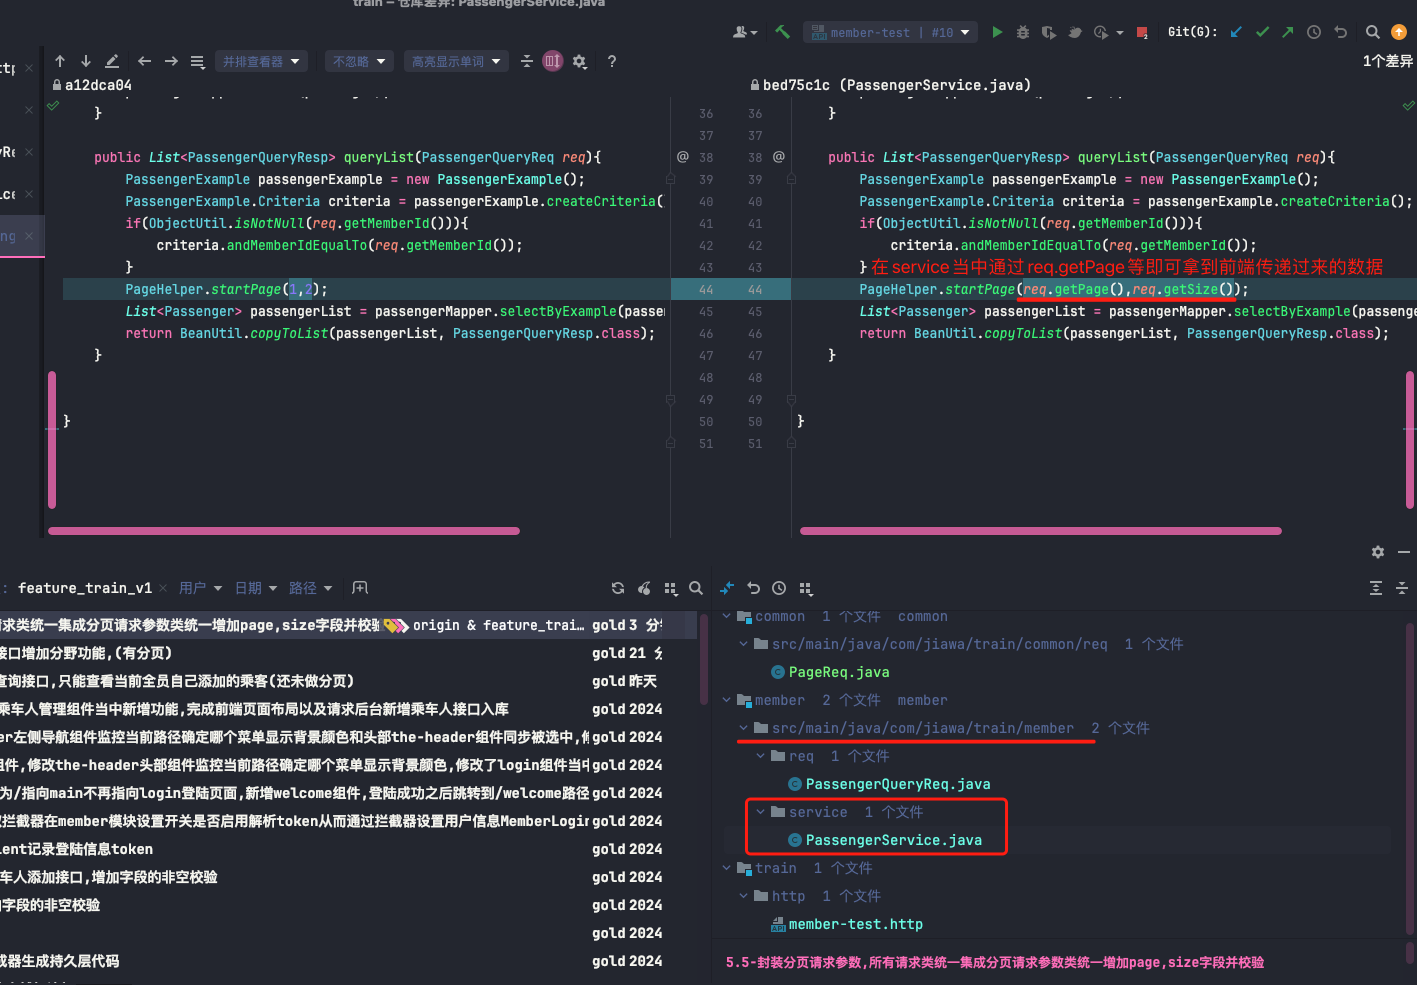Screen dimensions: 1417x985
Task: Click the show diff arrows icon
Action: 727,588
